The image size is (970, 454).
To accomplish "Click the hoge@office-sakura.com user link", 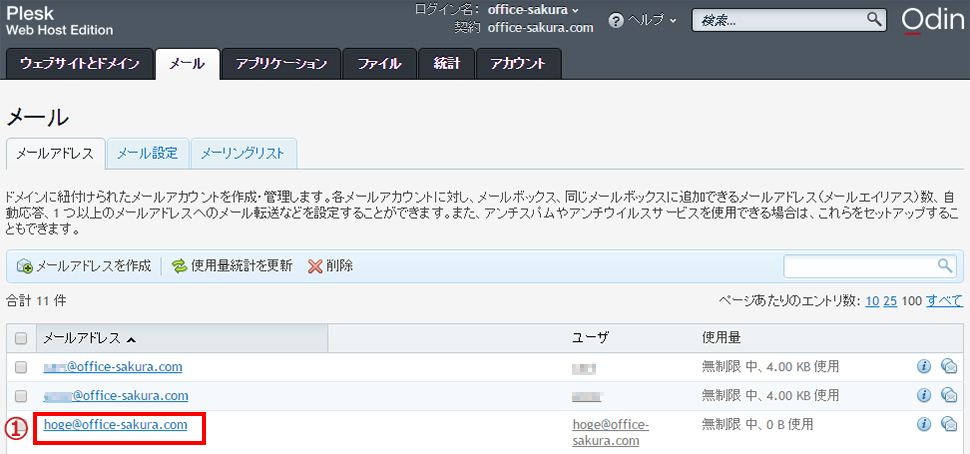I will (x=611, y=432).
